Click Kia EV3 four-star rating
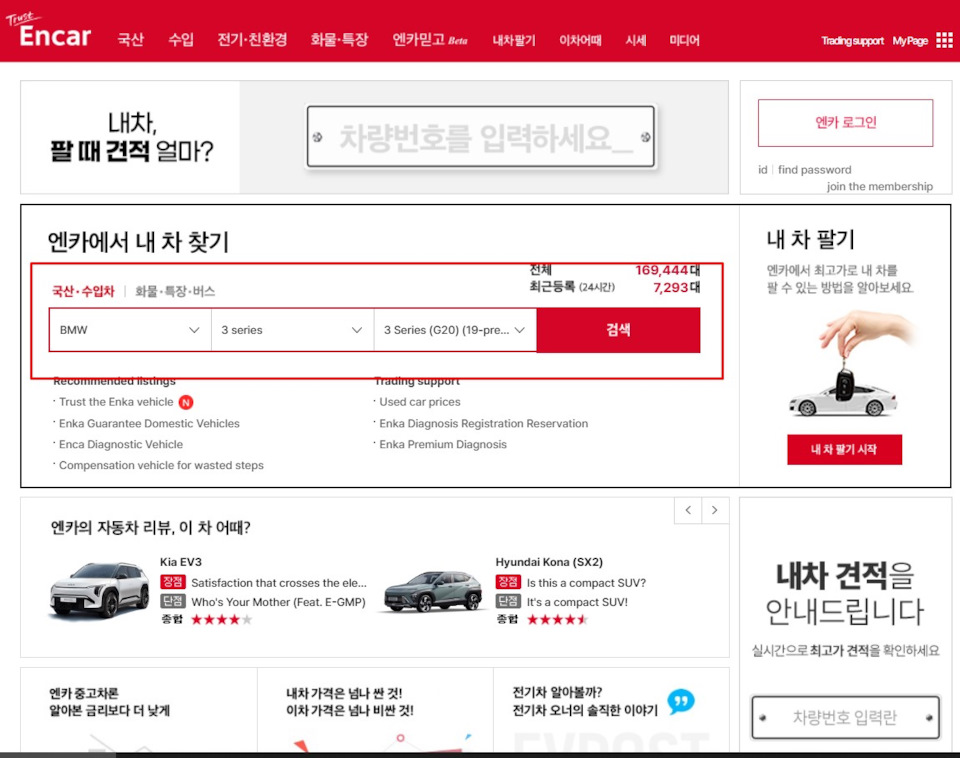 pyautogui.click(x=221, y=620)
